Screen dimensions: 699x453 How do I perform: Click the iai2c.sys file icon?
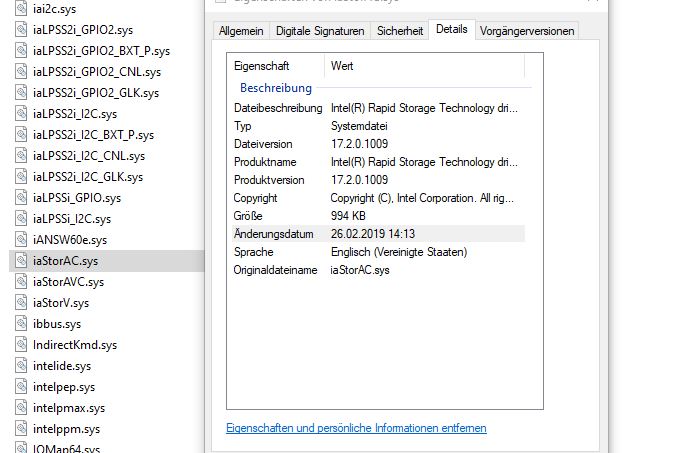point(21,8)
